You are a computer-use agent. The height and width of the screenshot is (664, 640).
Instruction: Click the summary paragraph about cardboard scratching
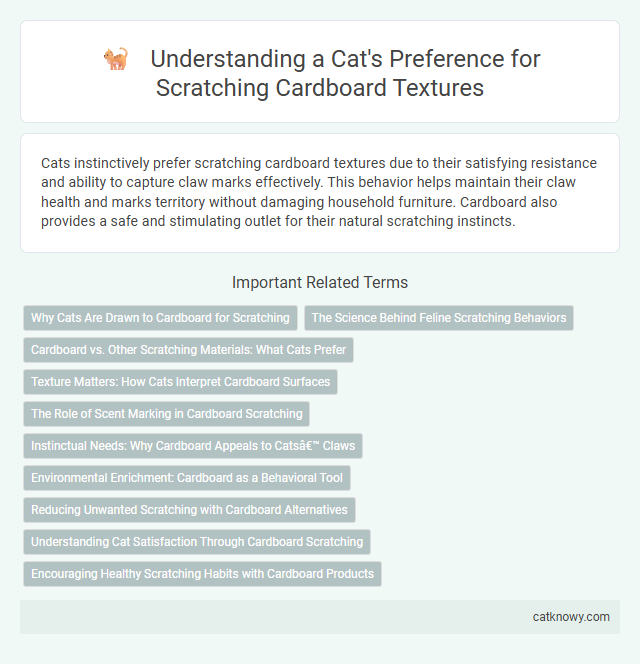point(320,192)
